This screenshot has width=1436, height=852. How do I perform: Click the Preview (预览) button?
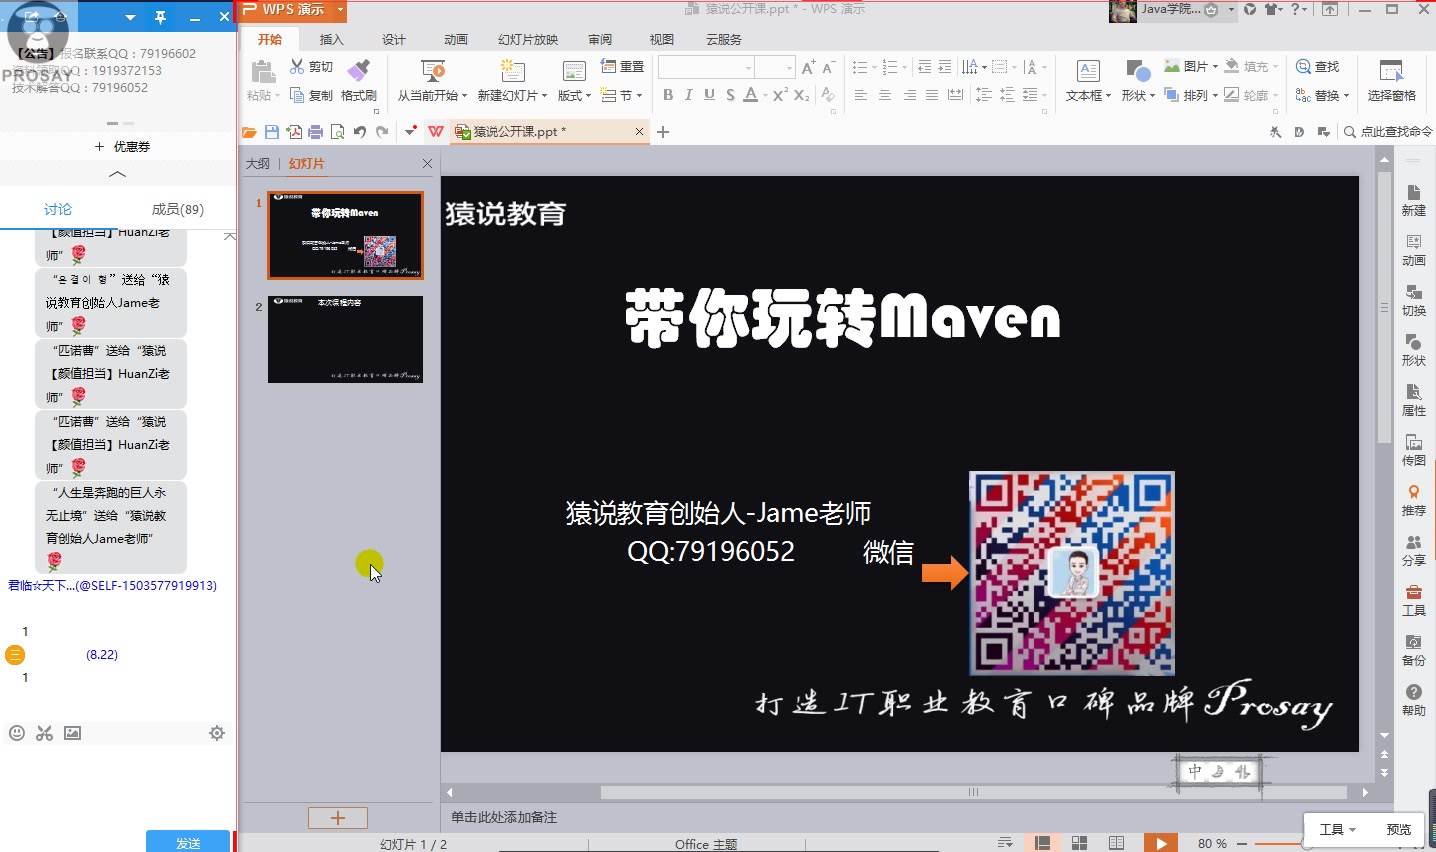click(x=1398, y=829)
